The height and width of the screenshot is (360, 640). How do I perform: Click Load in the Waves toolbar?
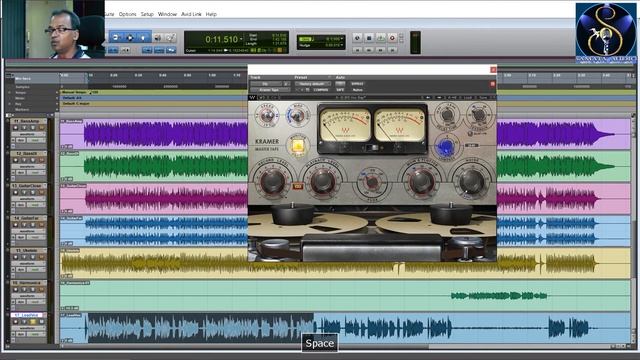tap(468, 98)
